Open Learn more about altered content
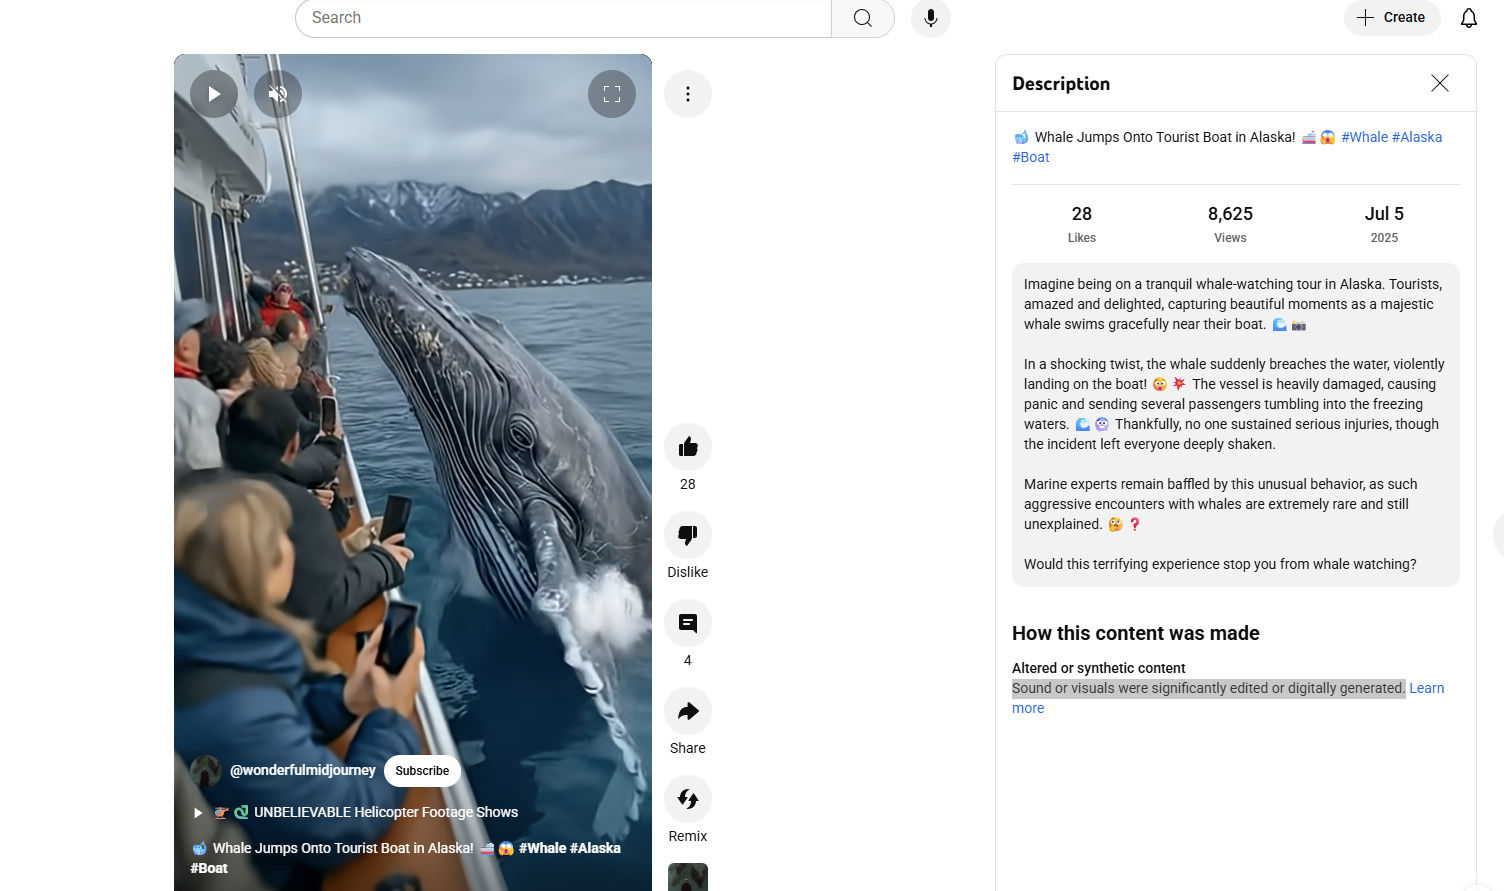Screen dimensions: 1504x891 pos(1426,688)
